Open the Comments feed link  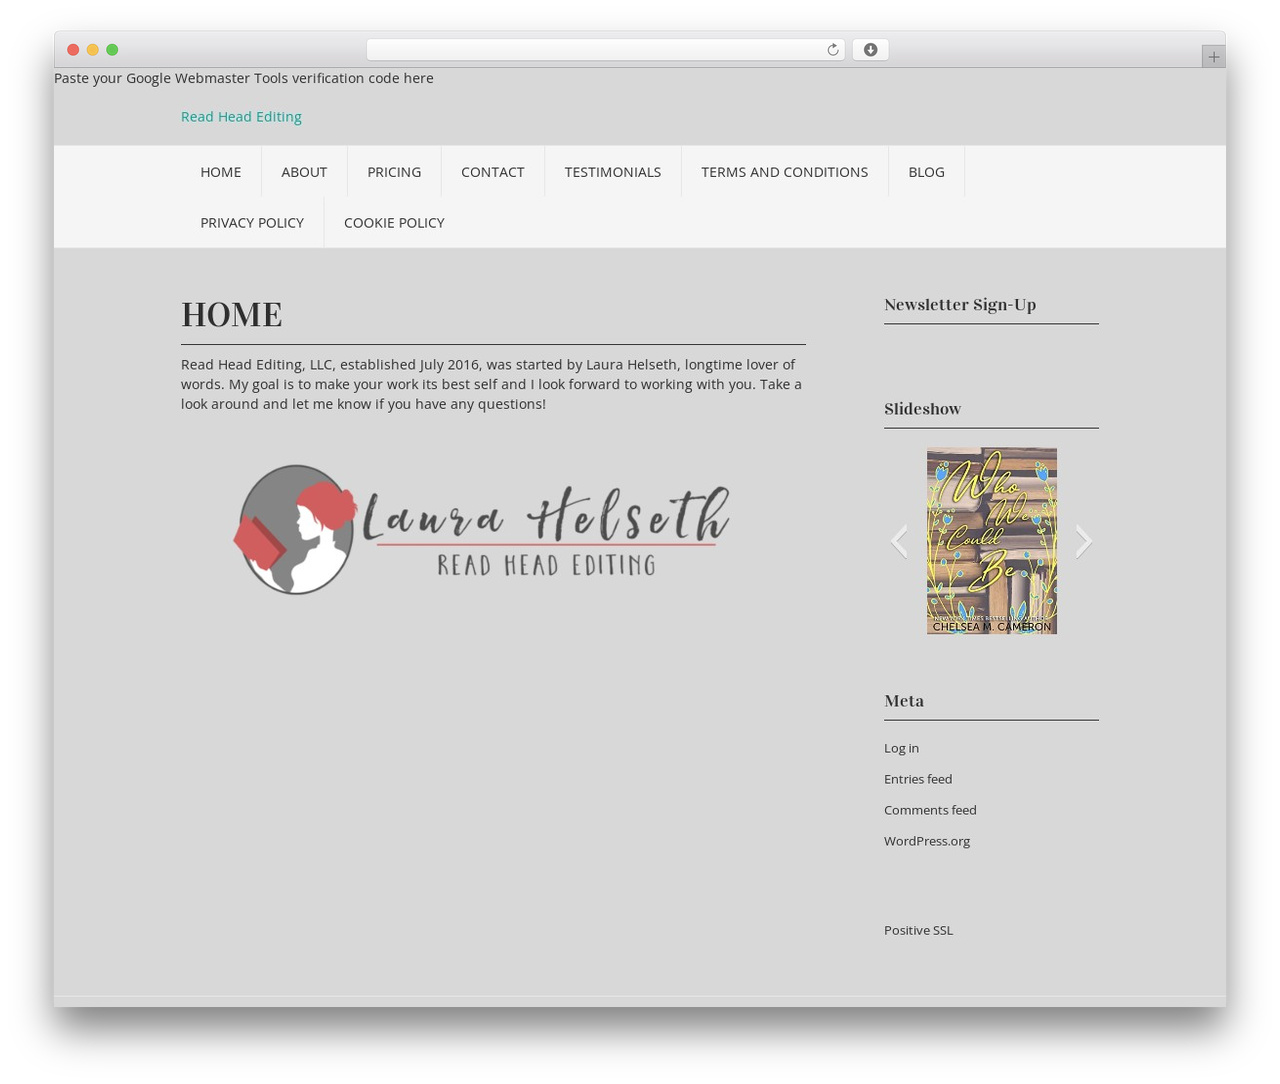(x=930, y=810)
